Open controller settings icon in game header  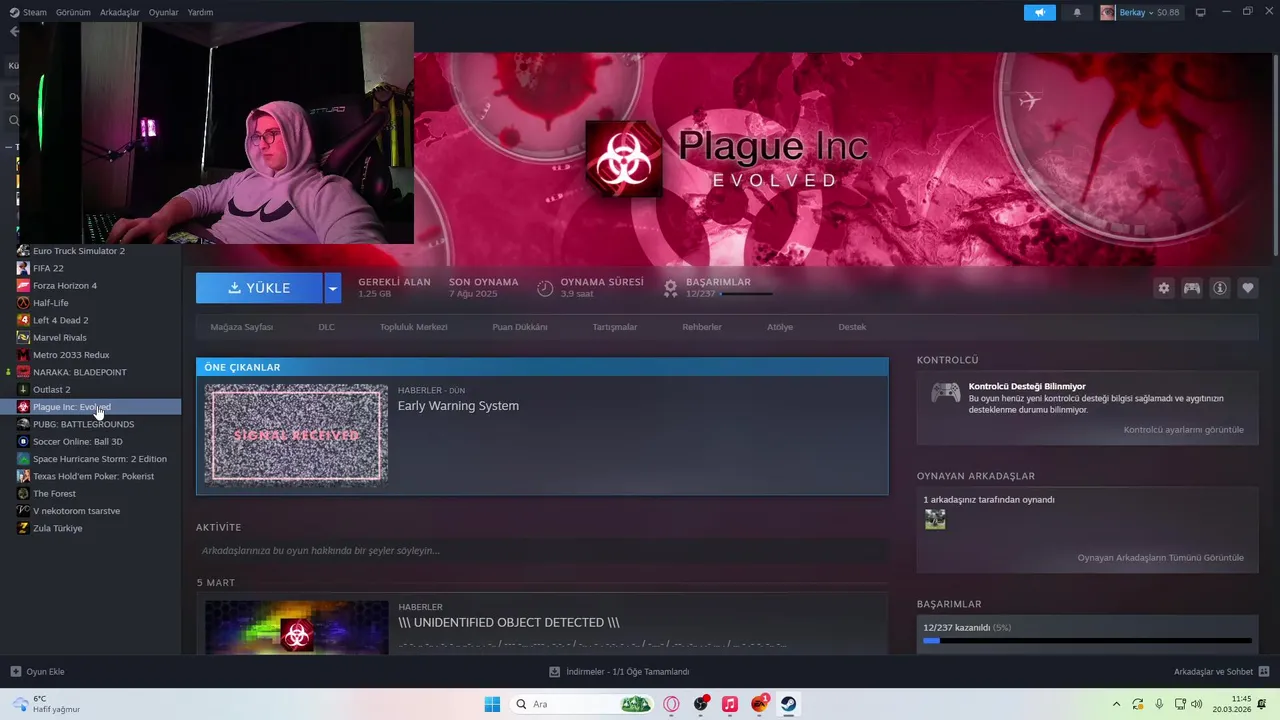(x=1192, y=288)
